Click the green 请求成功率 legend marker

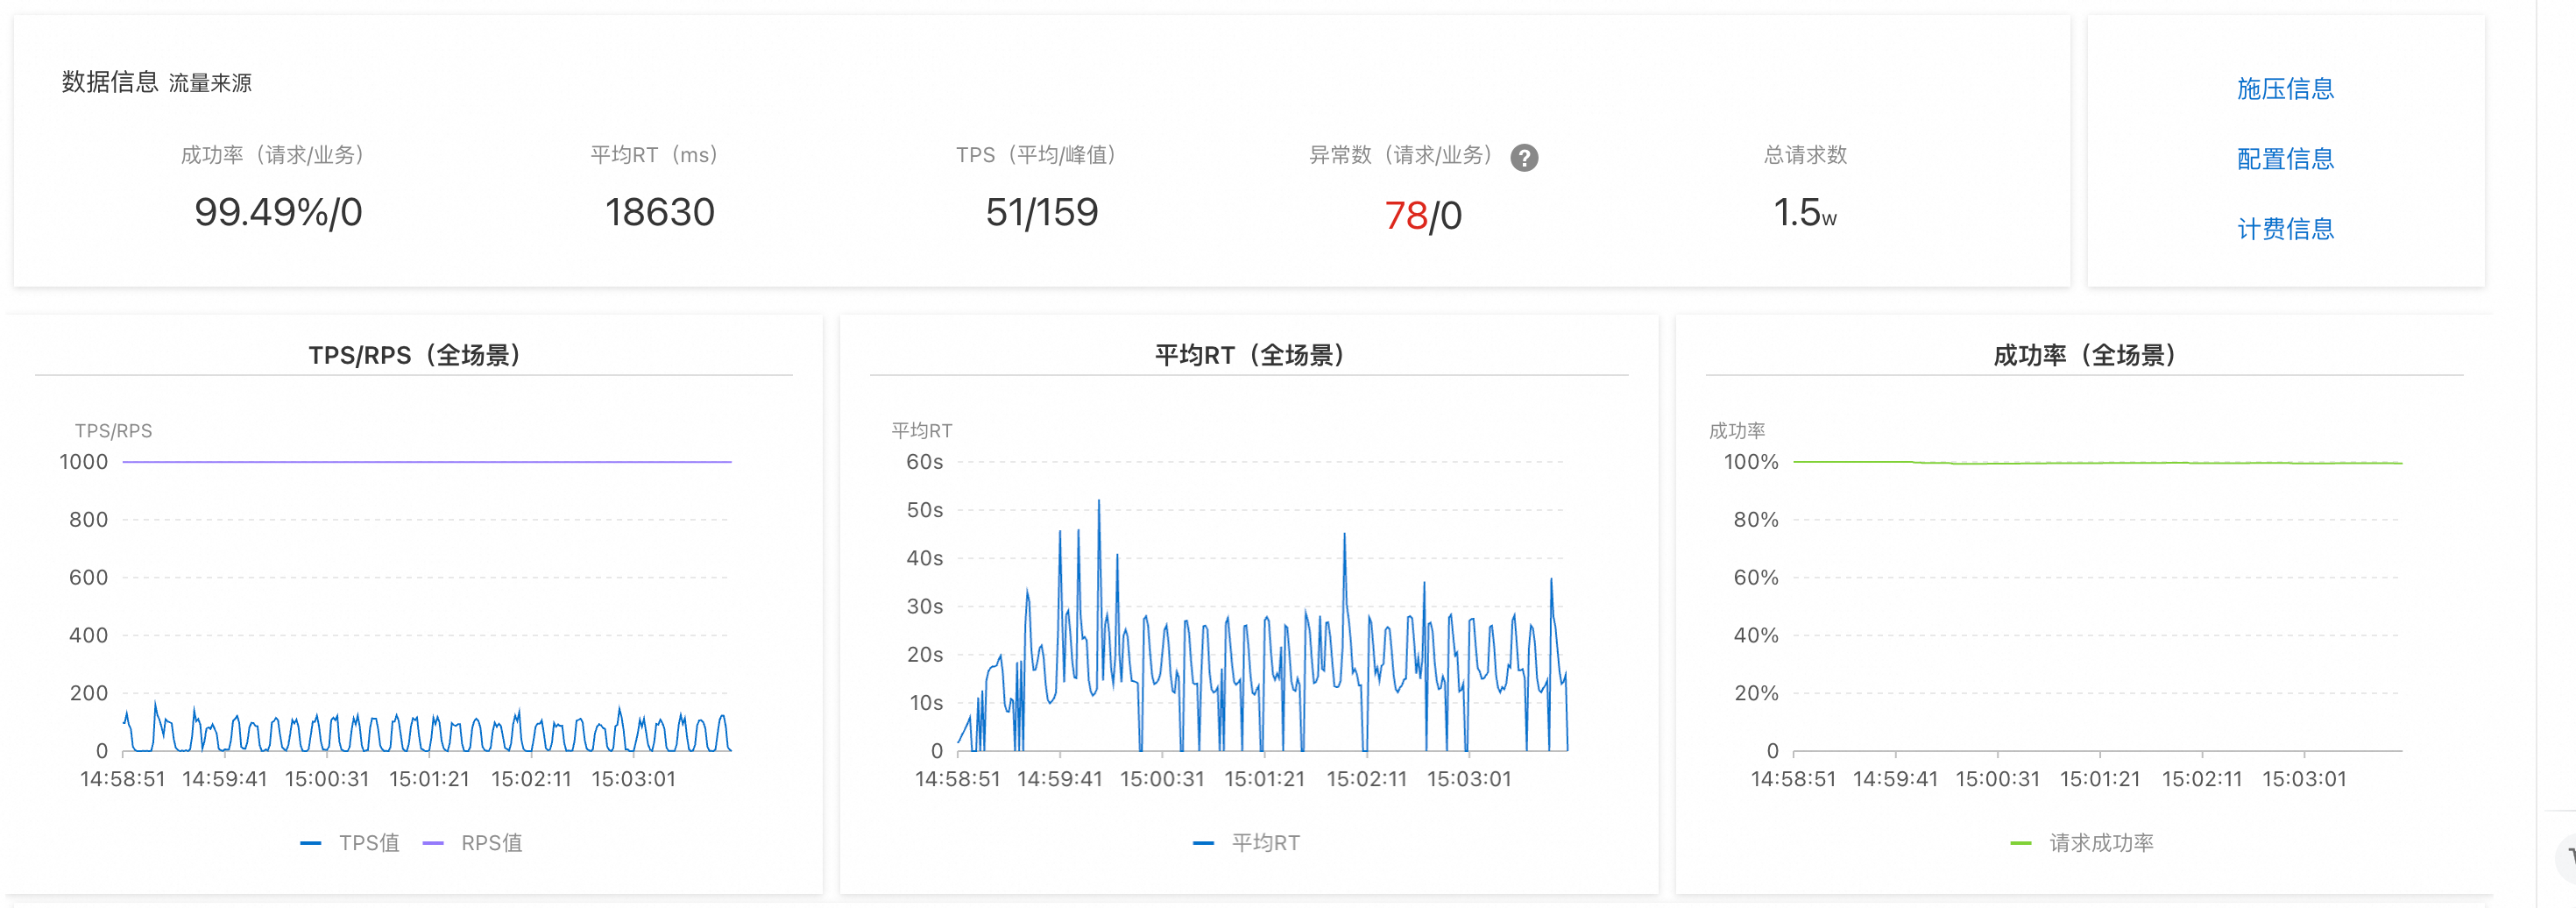point(2021,843)
